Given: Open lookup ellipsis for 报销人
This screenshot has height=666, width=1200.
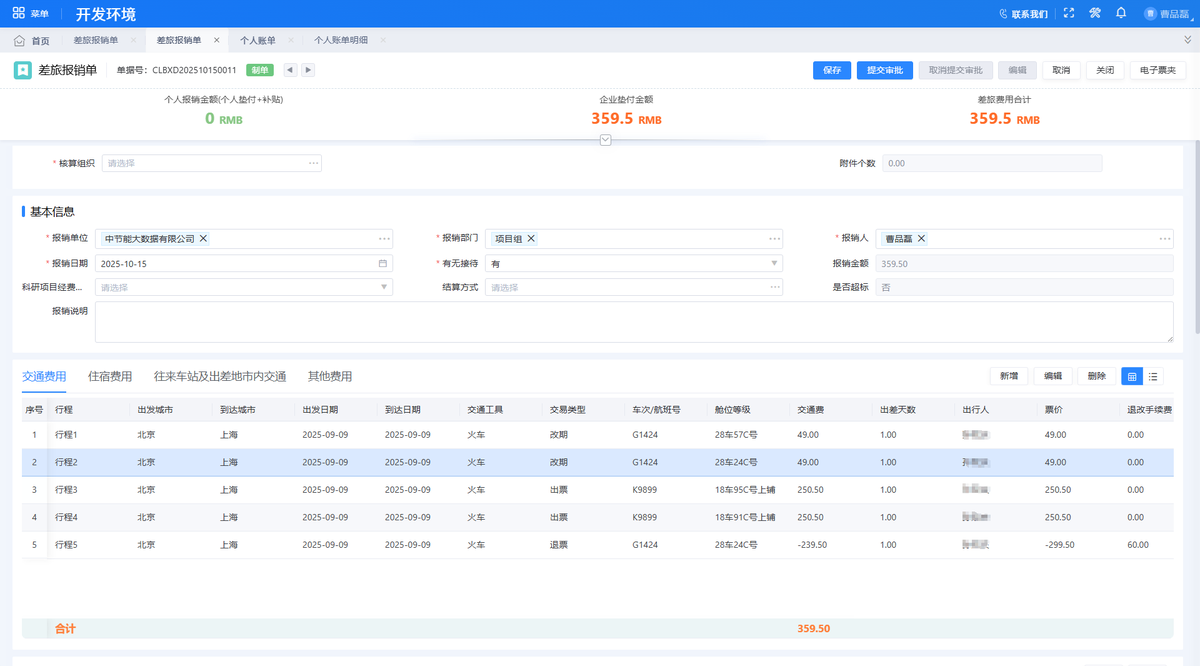Looking at the screenshot, I should pos(1165,239).
